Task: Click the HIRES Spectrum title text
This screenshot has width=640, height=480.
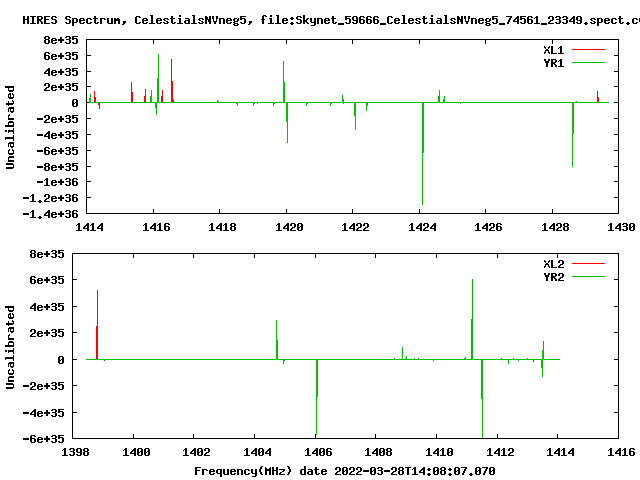Action: coord(331,20)
